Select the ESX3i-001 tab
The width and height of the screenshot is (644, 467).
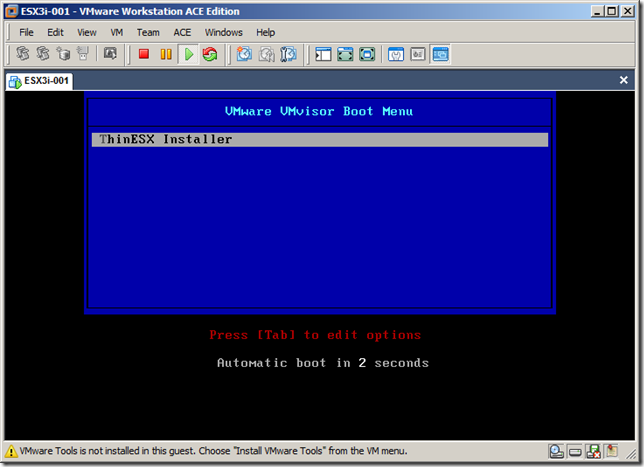point(40,81)
